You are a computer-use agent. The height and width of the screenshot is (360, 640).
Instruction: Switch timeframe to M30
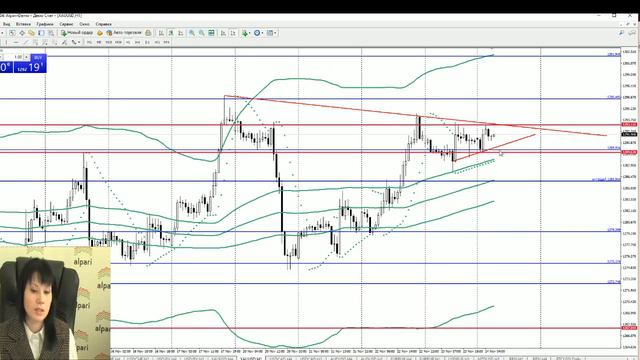pyautogui.click(x=118, y=42)
